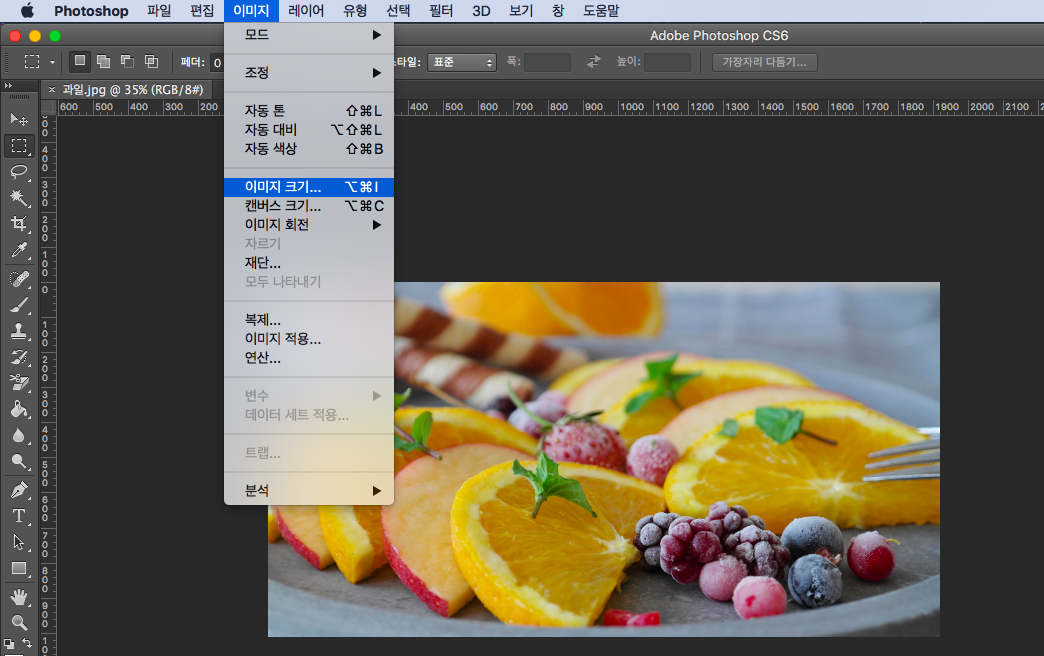This screenshot has height=656, width=1044.
Task: Expand the 조정 submenu
Action: click(x=309, y=73)
